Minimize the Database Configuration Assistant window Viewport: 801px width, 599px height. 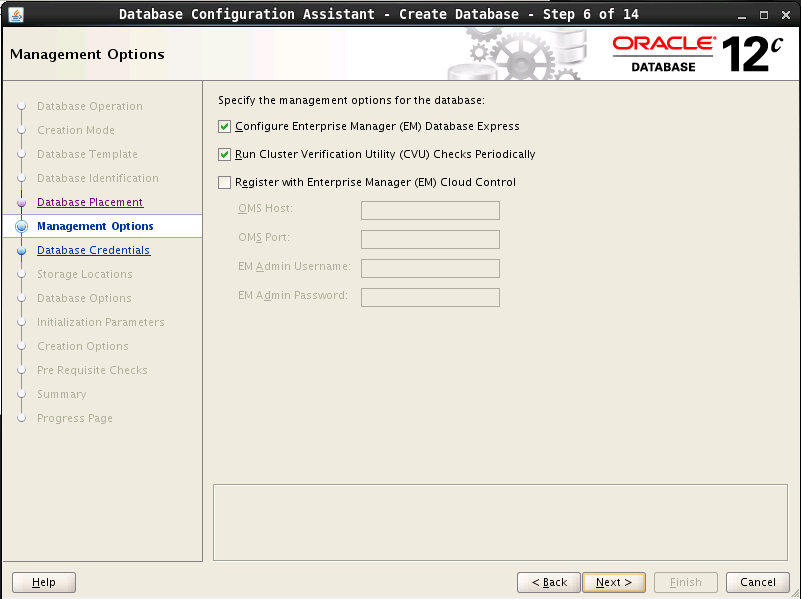[742, 14]
